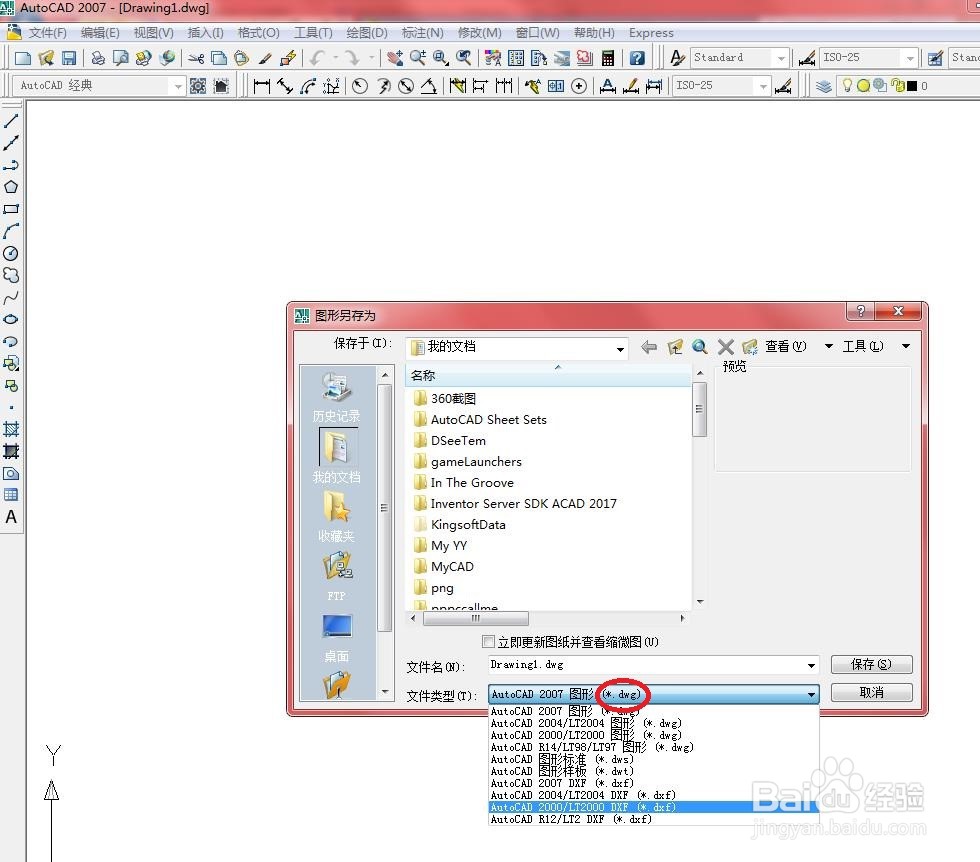
Task: Click the New drawing icon
Action: [x=22, y=58]
